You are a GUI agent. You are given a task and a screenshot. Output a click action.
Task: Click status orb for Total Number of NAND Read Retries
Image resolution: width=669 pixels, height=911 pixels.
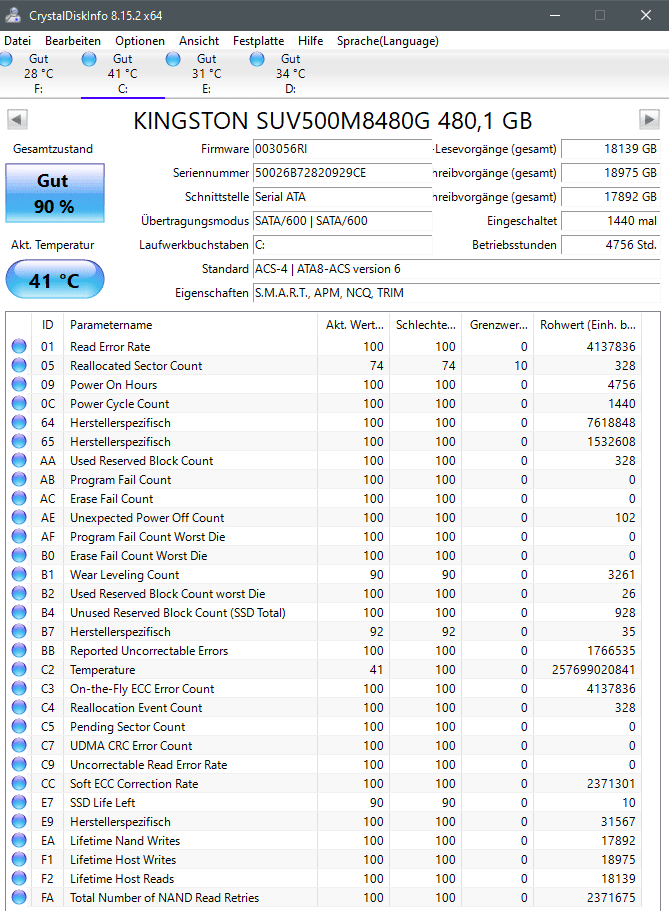[19, 897]
